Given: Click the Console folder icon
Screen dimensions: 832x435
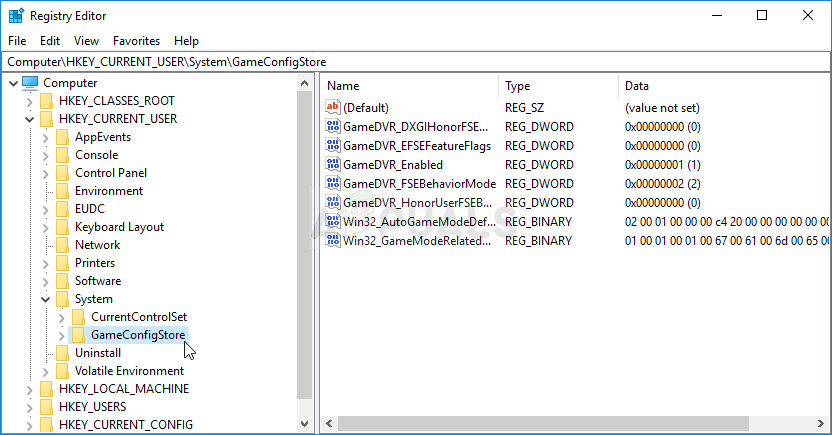Looking at the screenshot, I should coord(63,155).
